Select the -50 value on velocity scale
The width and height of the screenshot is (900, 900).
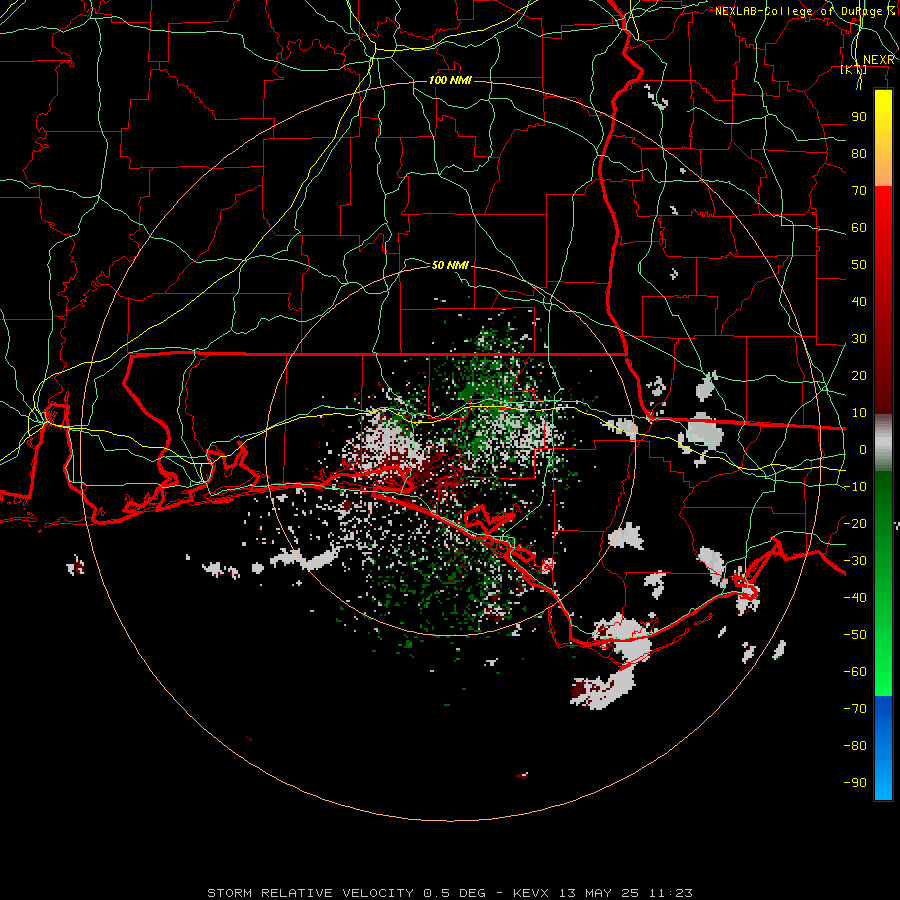pyautogui.click(x=855, y=635)
